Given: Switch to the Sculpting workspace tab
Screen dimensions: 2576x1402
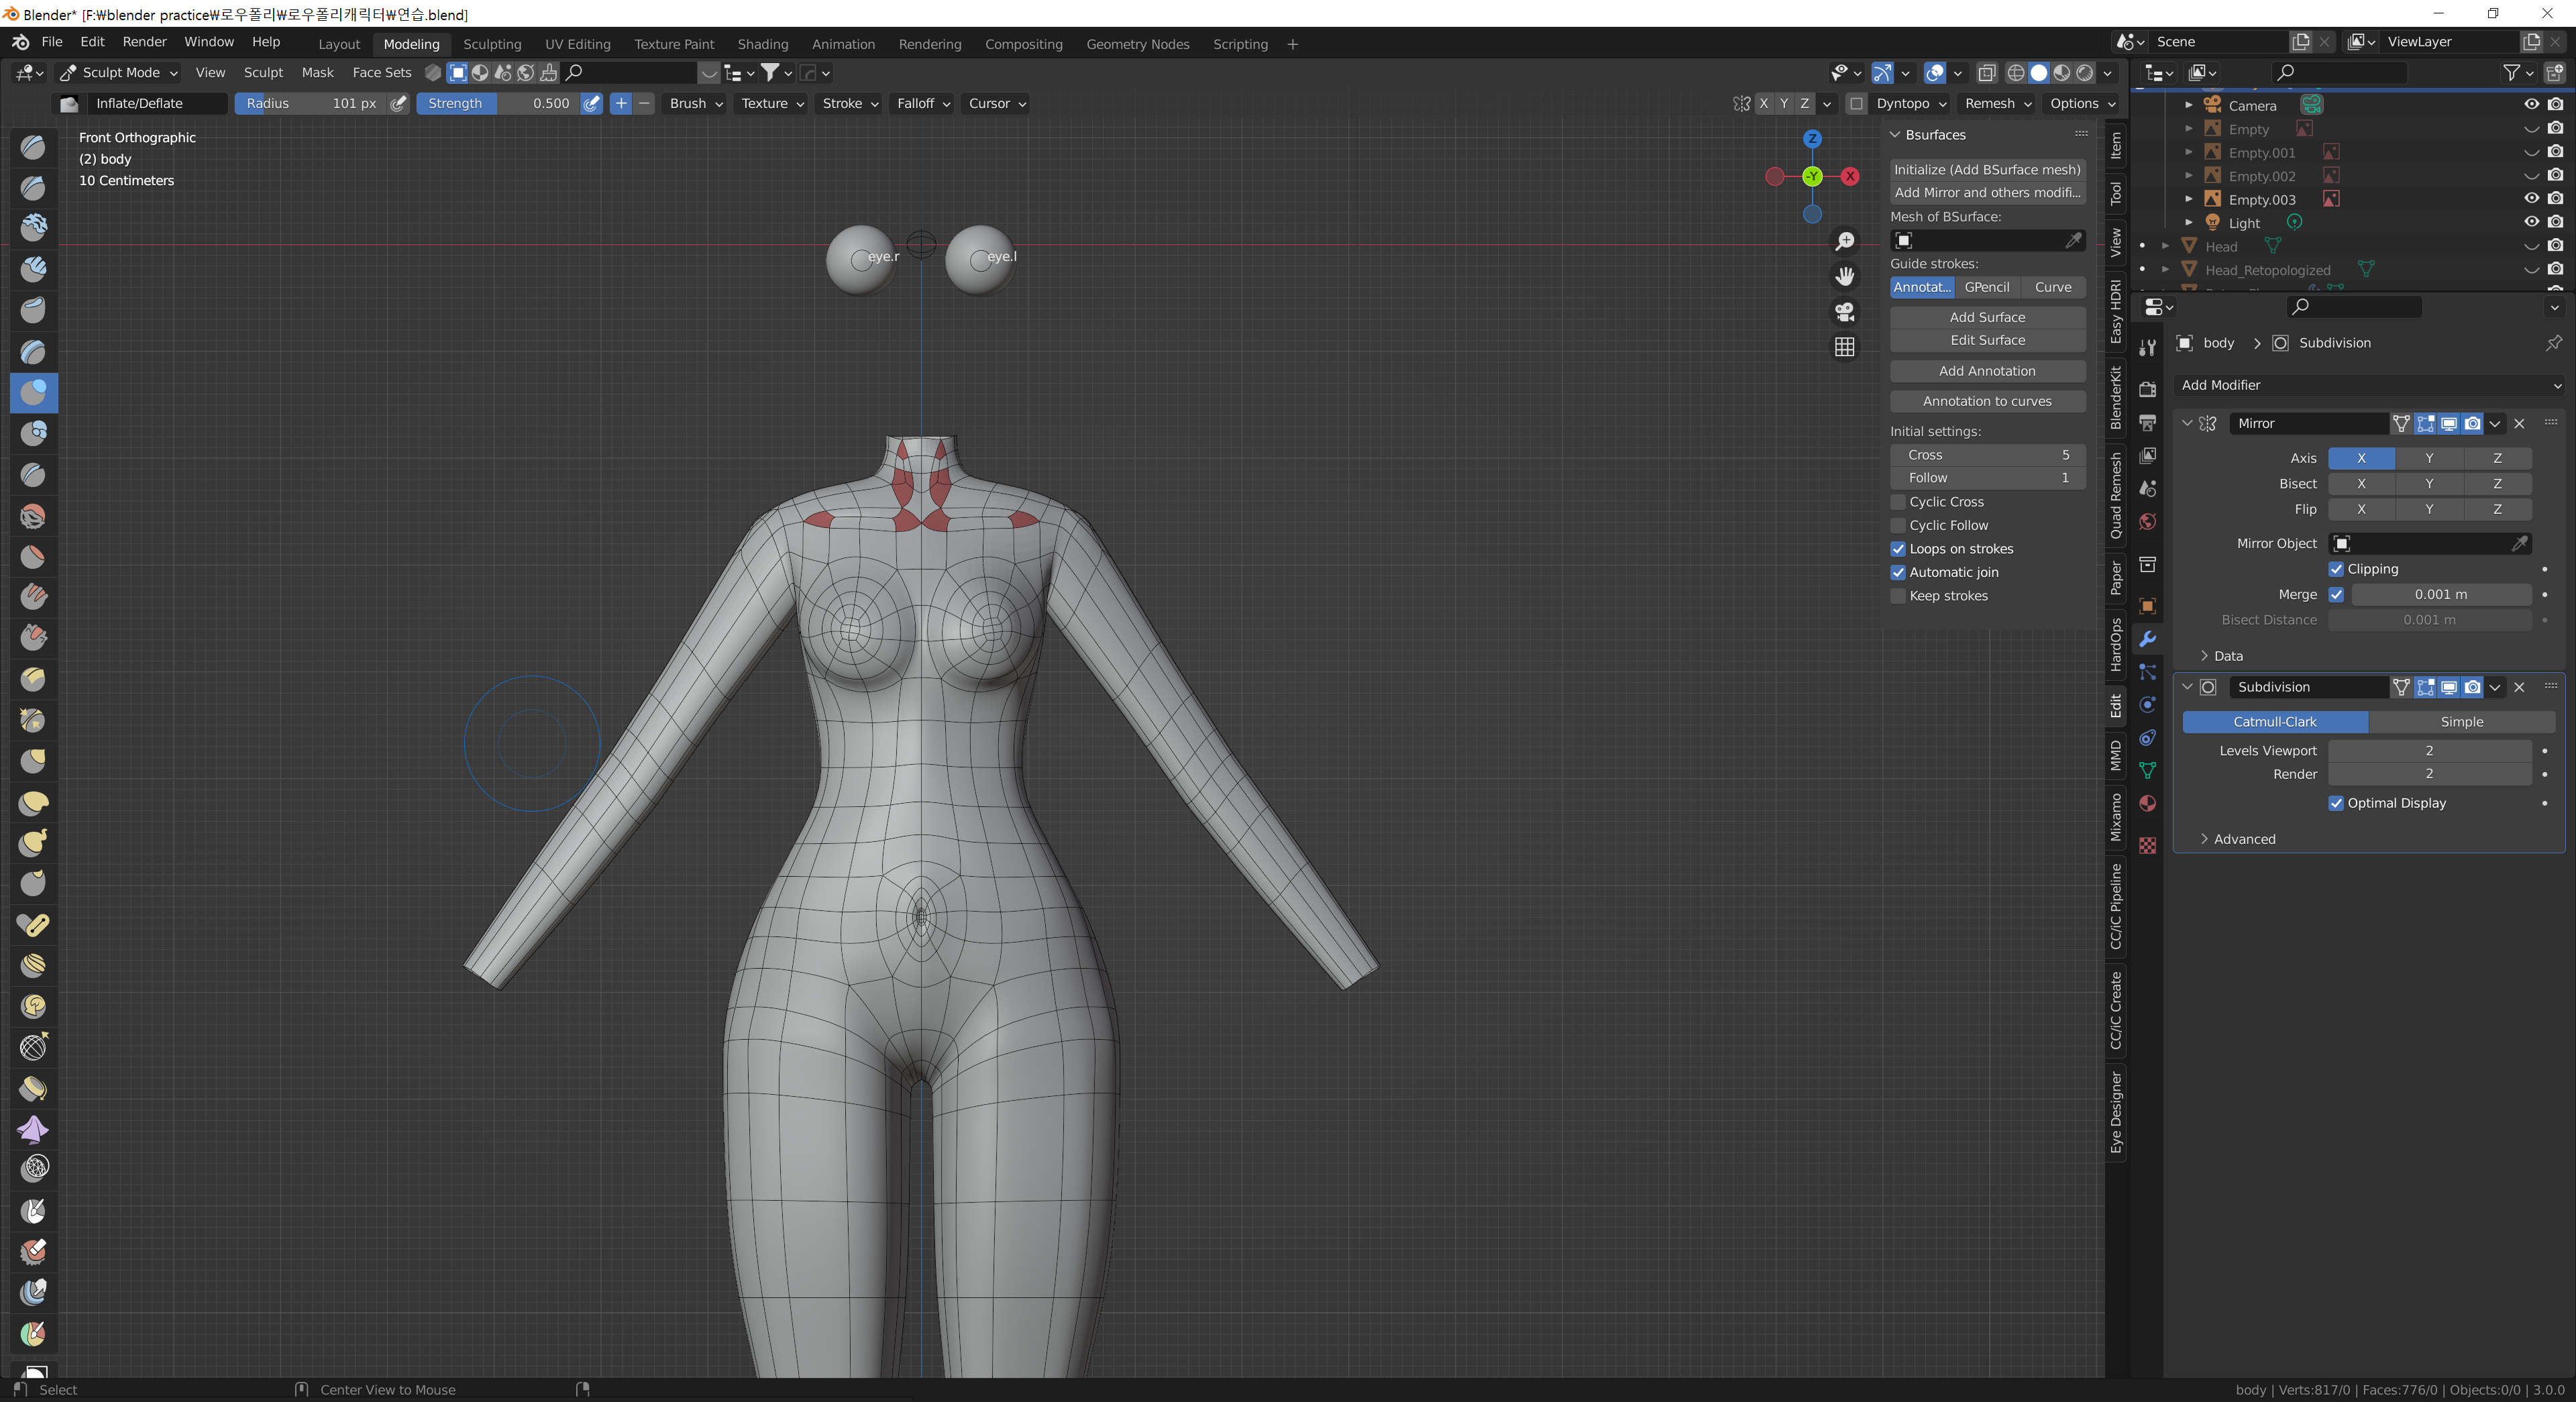Looking at the screenshot, I should pos(491,44).
